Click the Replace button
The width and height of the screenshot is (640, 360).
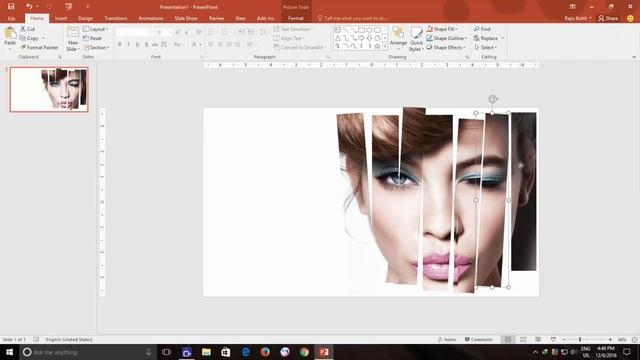(486, 38)
